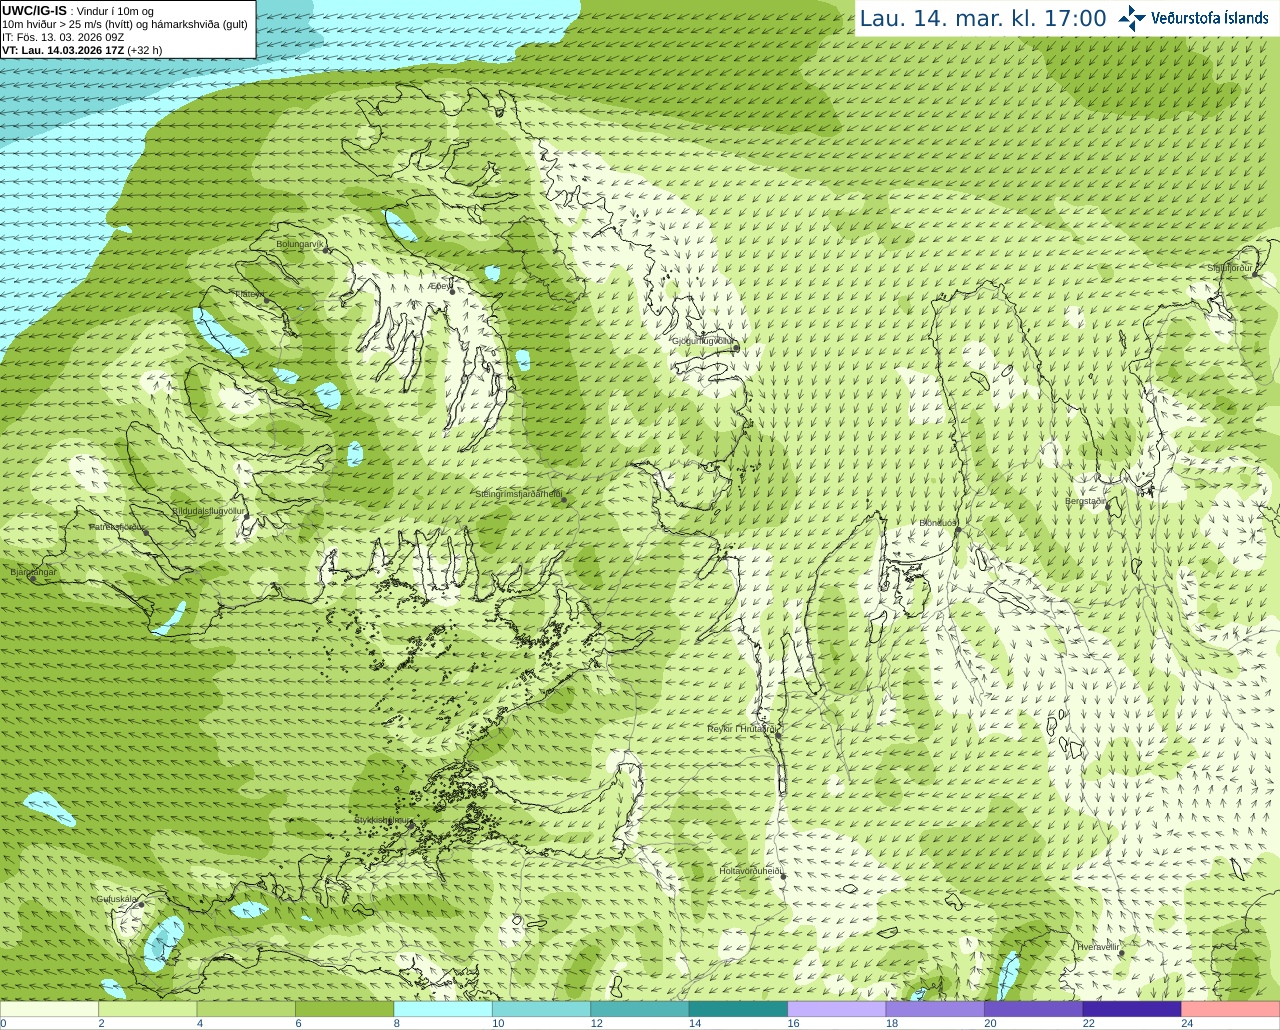This screenshot has width=1280, height=1030.
Task: Click the Bolungarvík station label
Action: click(301, 244)
